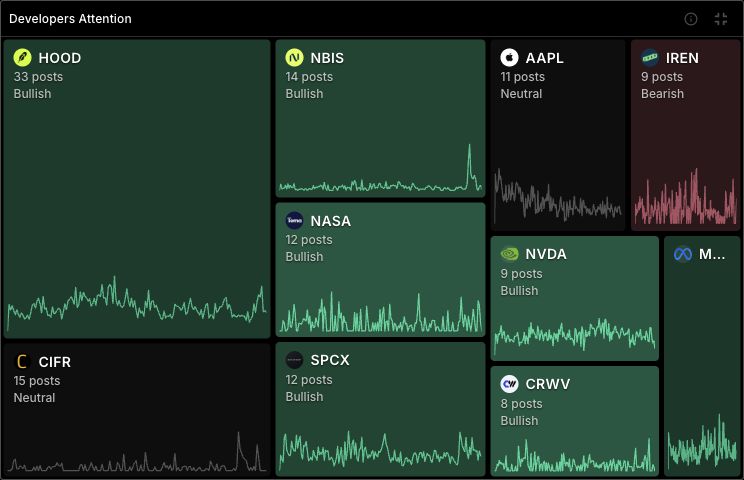This screenshot has width=744, height=480.
Task: Select the HOOD ticker label
Action: [x=60, y=58]
